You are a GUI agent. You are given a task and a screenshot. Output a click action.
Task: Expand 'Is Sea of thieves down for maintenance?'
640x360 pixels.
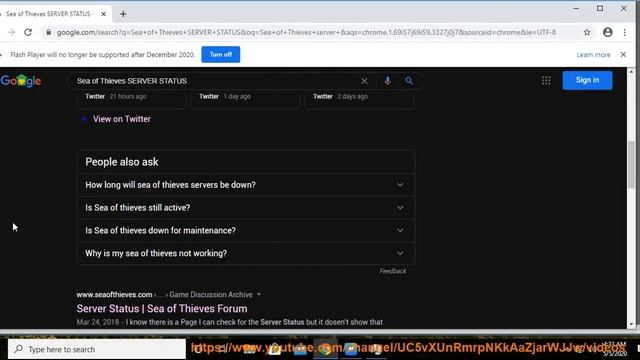pyautogui.click(x=246, y=231)
